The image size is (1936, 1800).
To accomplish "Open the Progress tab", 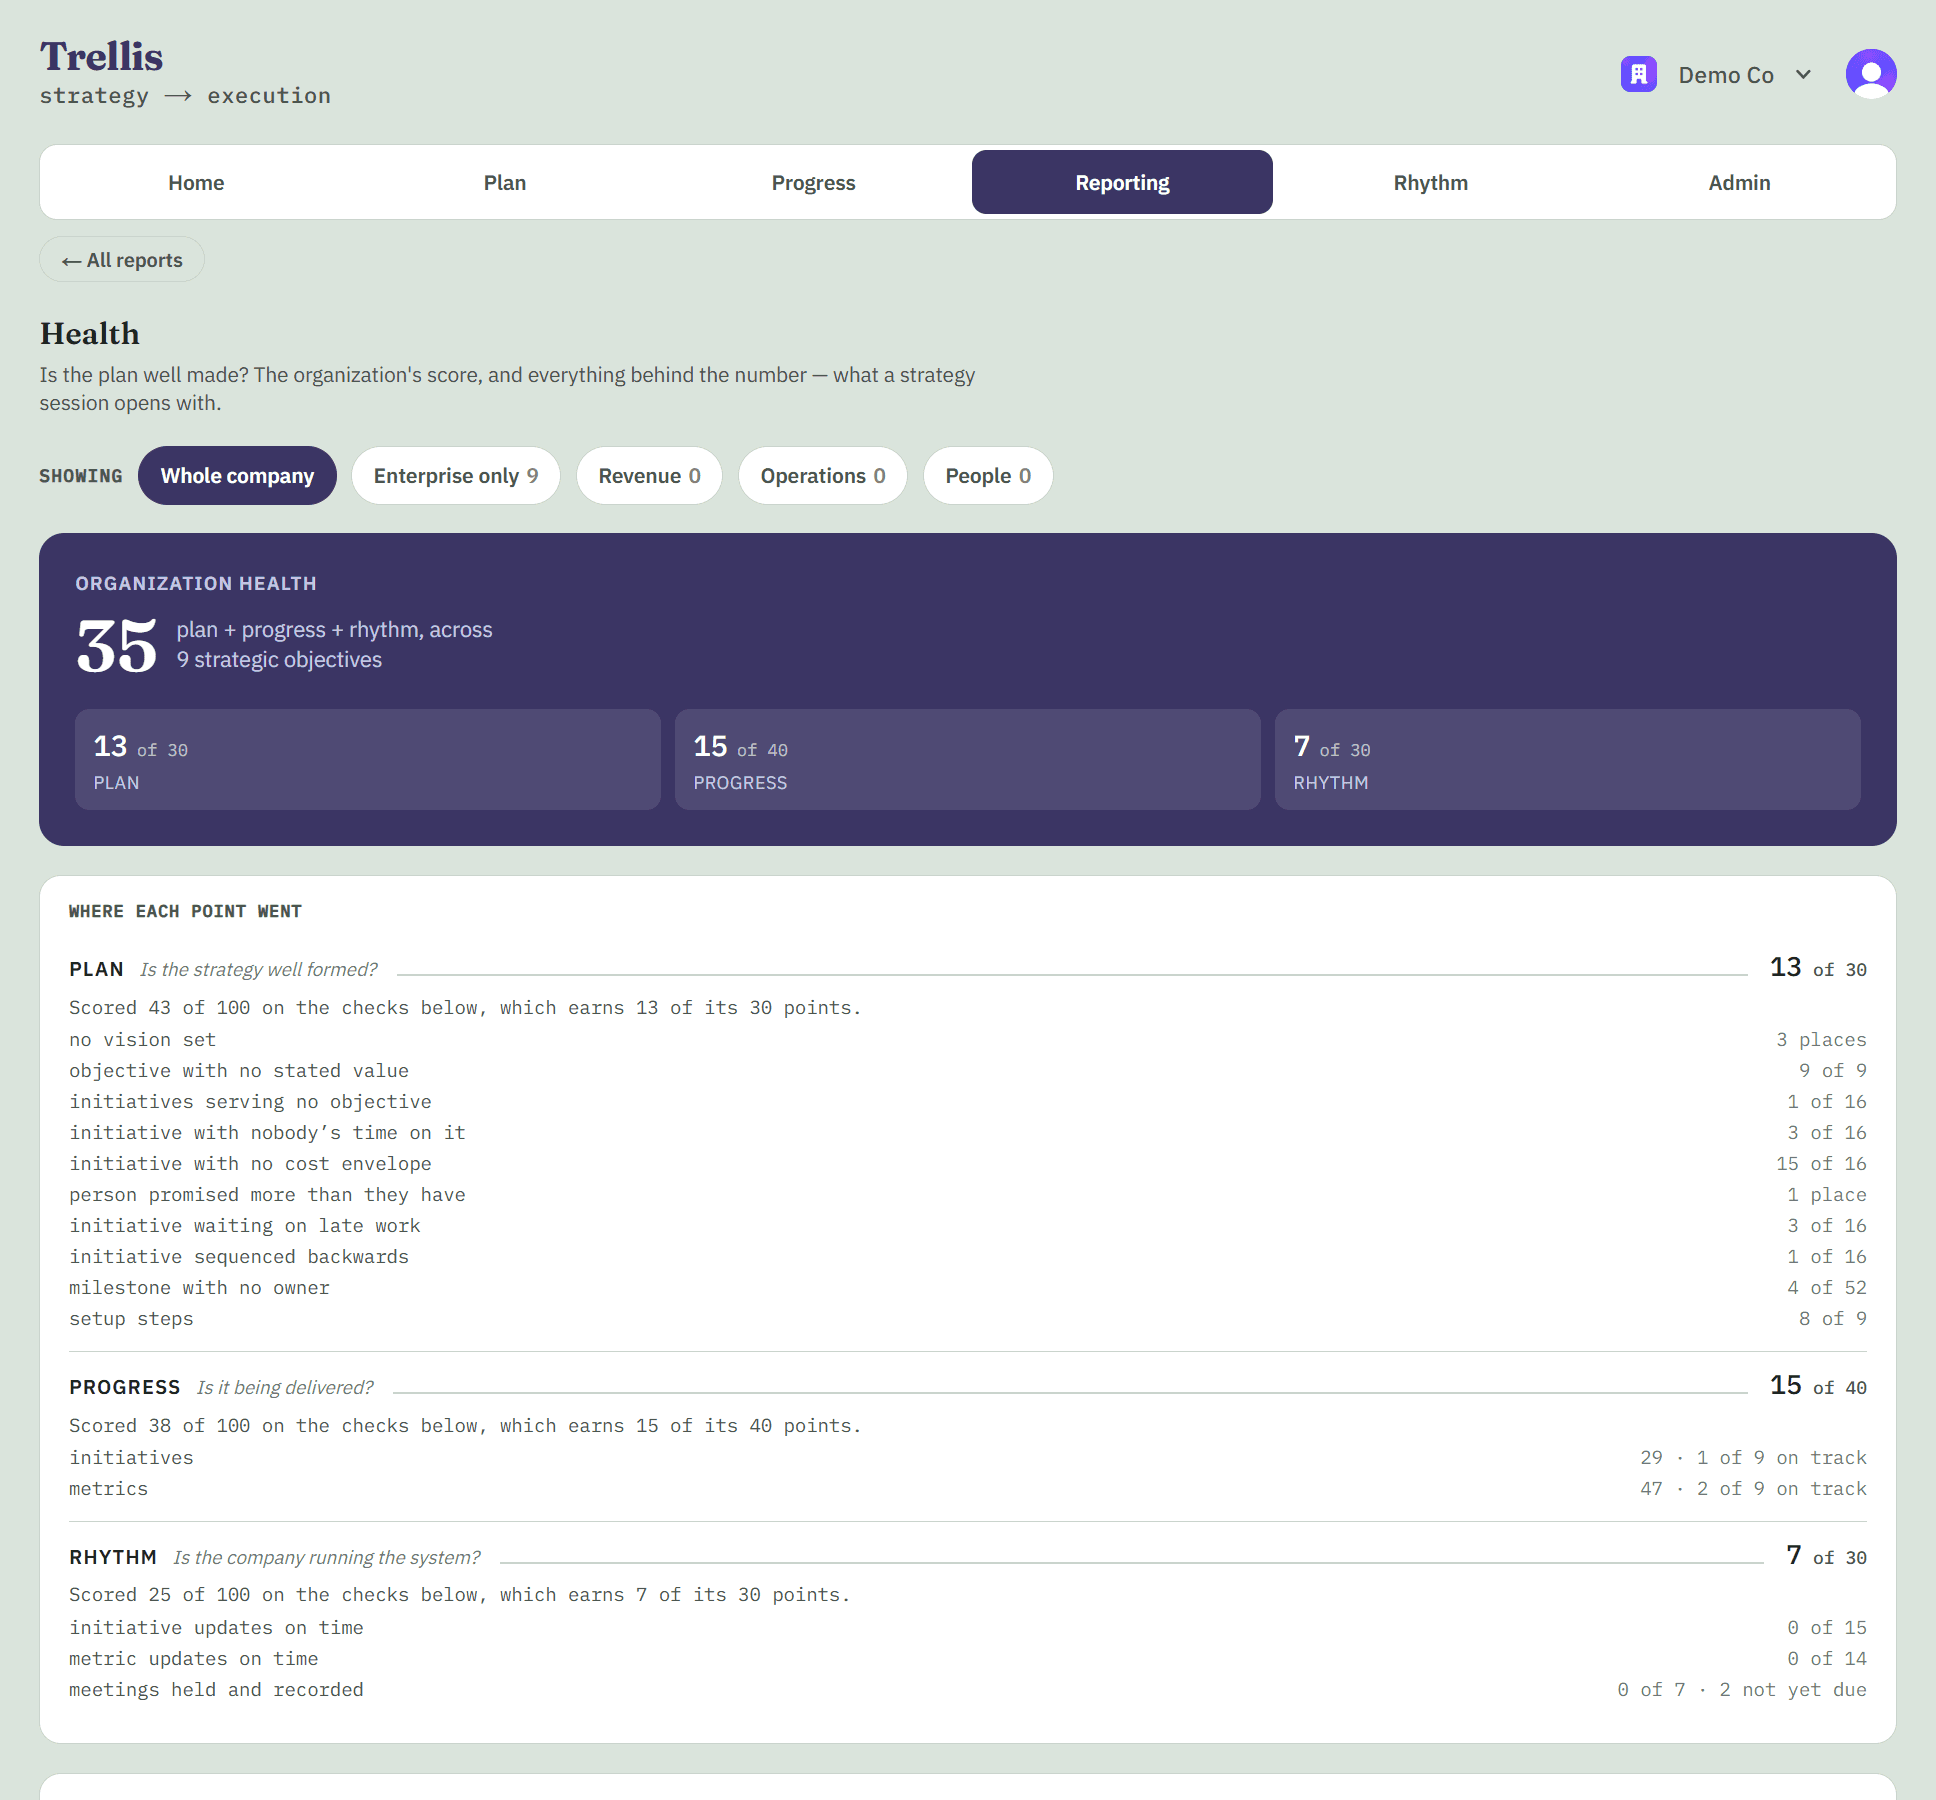I will (814, 183).
